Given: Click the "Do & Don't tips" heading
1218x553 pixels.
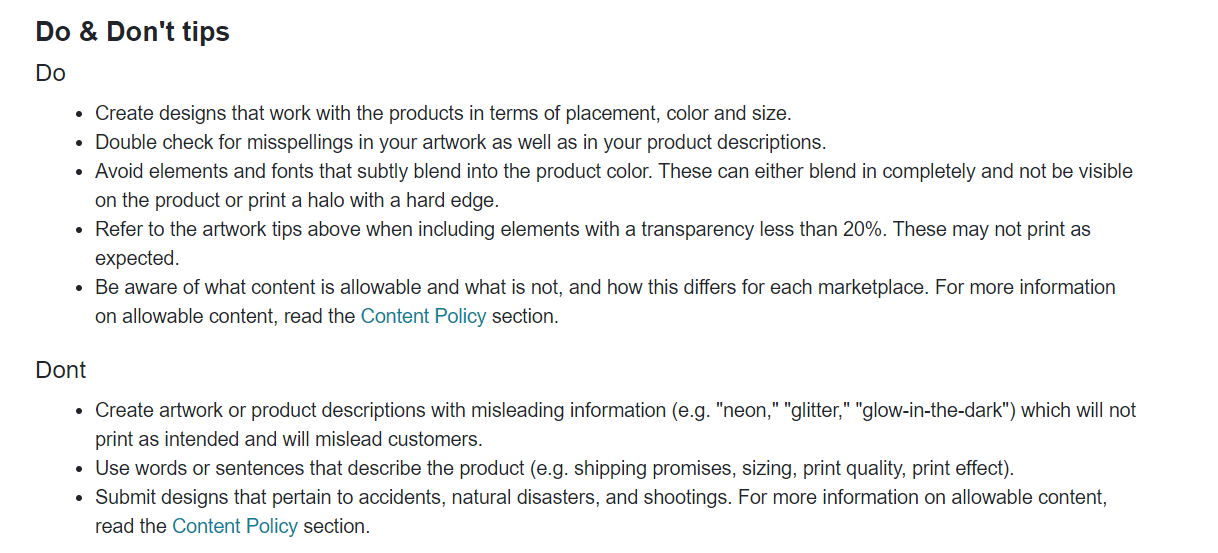Looking at the screenshot, I should pyautogui.click(x=133, y=32).
